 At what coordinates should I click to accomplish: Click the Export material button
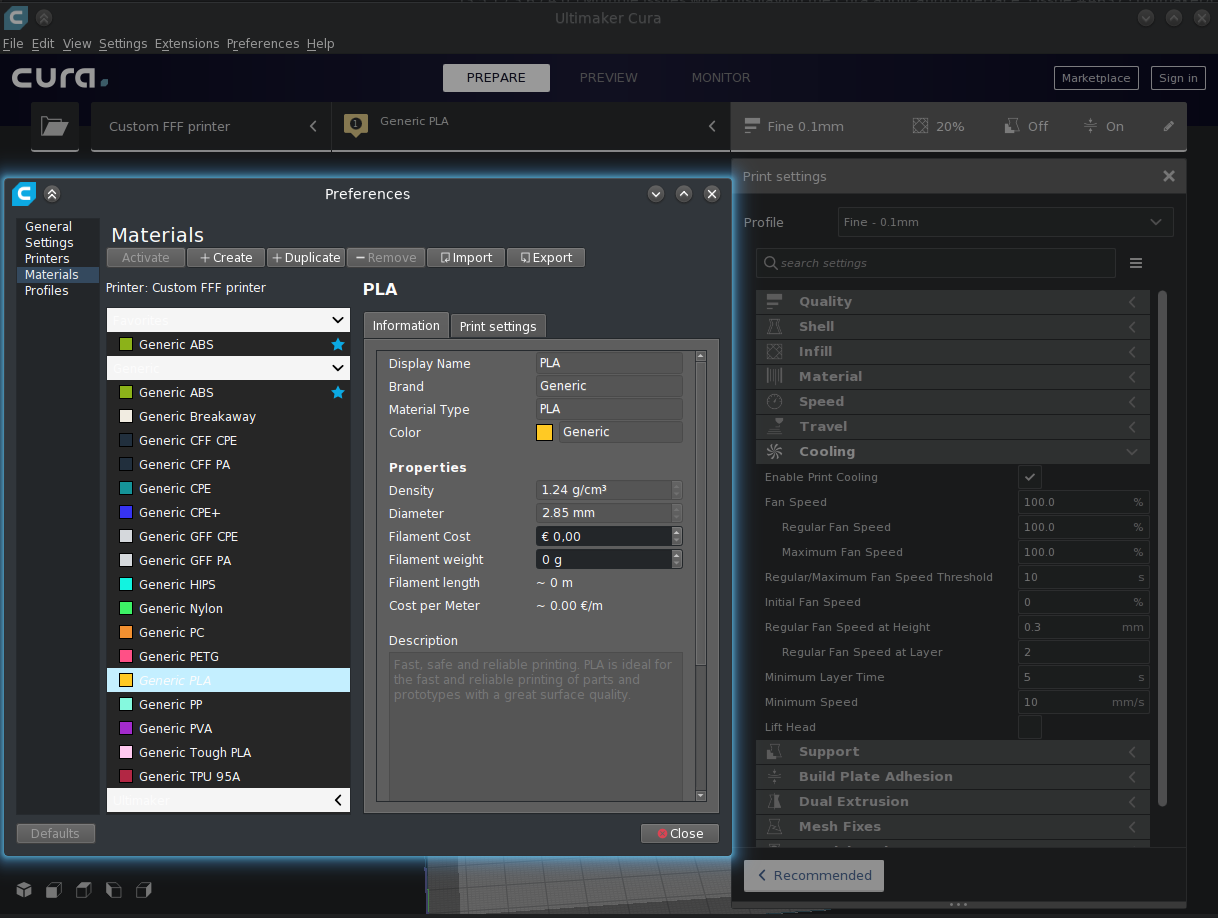click(546, 257)
